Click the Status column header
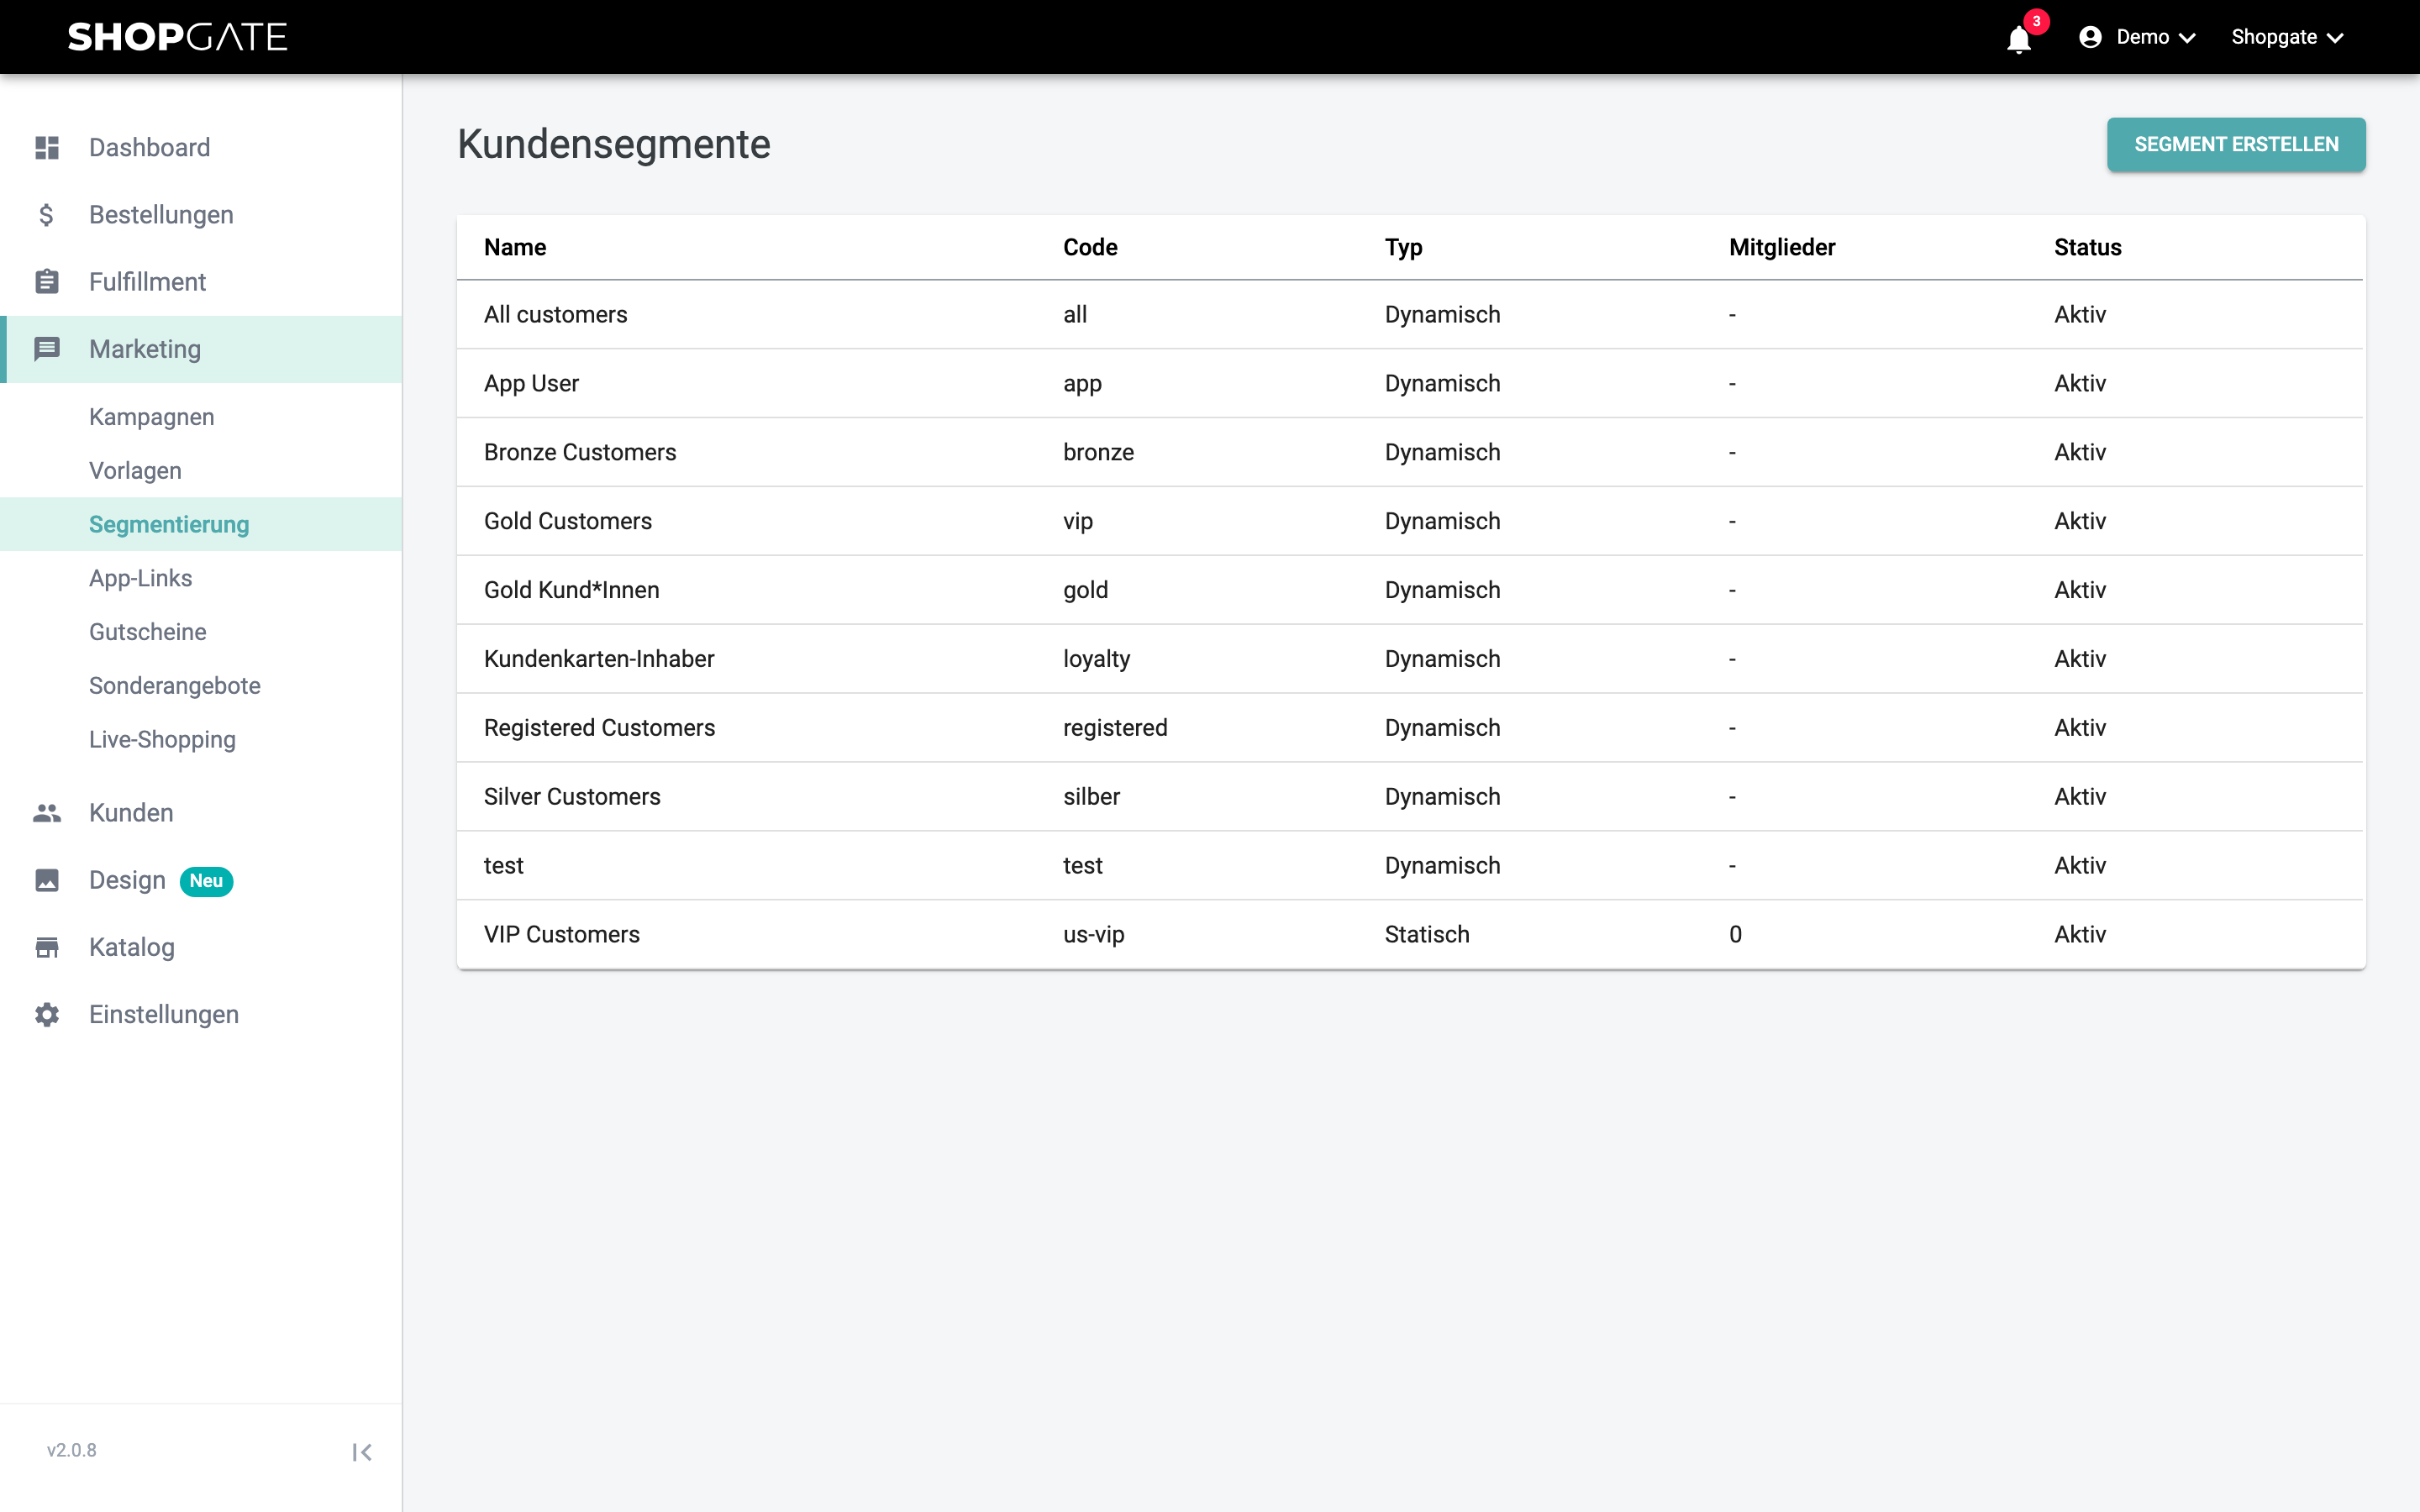Viewport: 2420px width, 1512px height. tap(2087, 248)
